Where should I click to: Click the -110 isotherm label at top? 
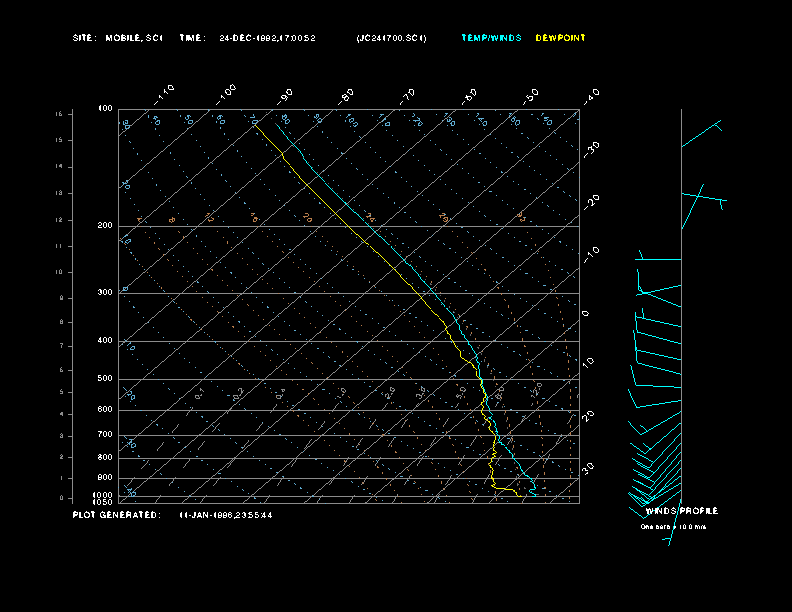[x=164, y=95]
